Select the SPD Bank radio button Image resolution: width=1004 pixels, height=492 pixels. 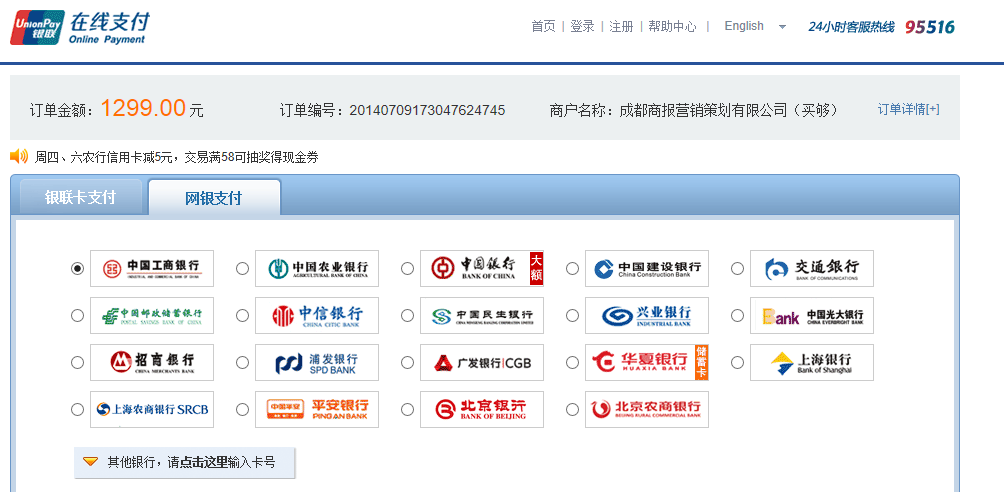[243, 363]
